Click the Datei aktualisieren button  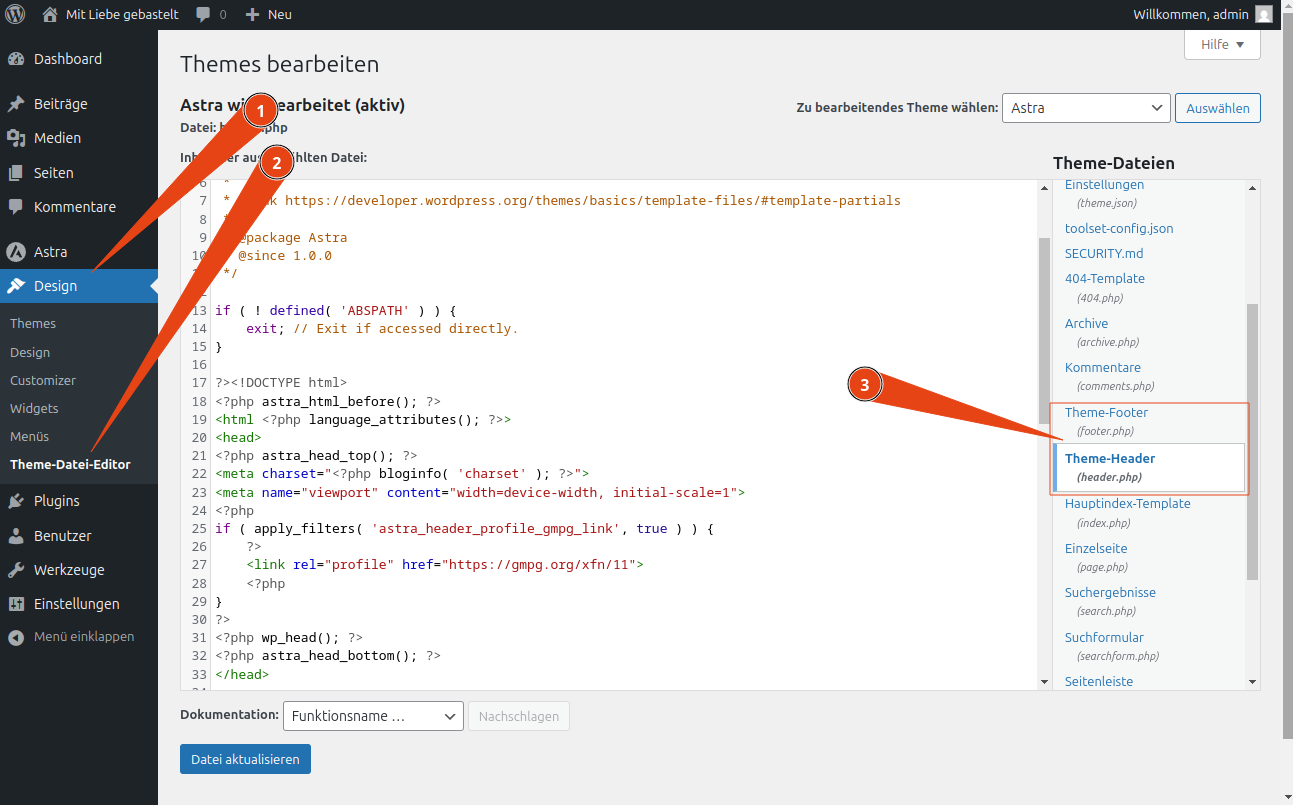click(x=246, y=759)
